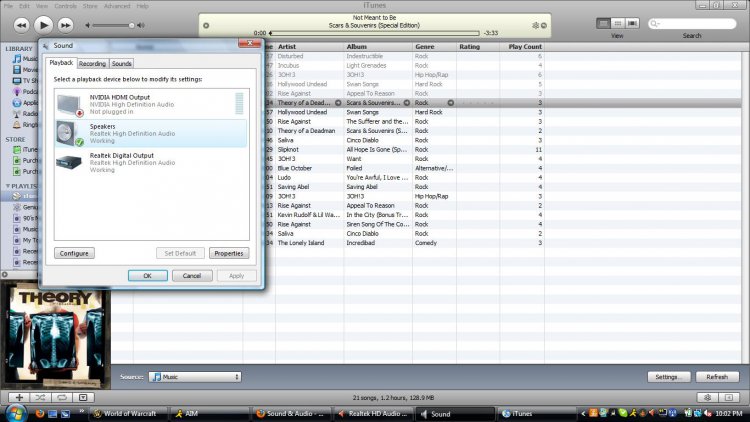Toggle shuffle in iTunes

[x=40, y=397]
